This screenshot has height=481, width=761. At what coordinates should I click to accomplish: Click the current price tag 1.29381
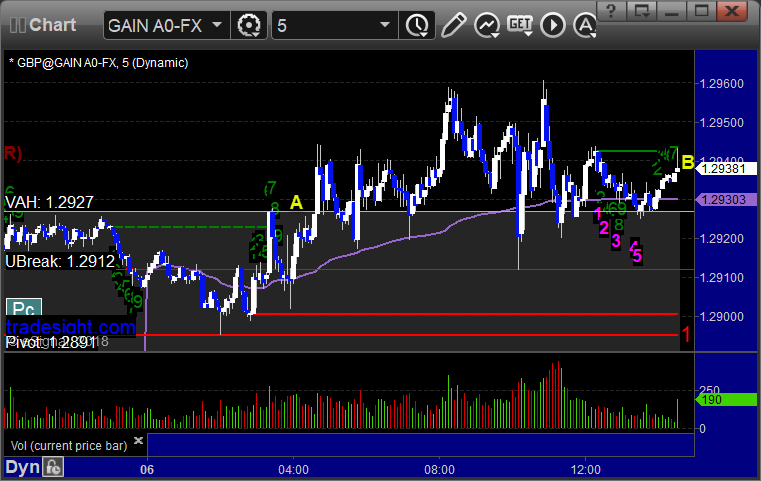[x=726, y=168]
